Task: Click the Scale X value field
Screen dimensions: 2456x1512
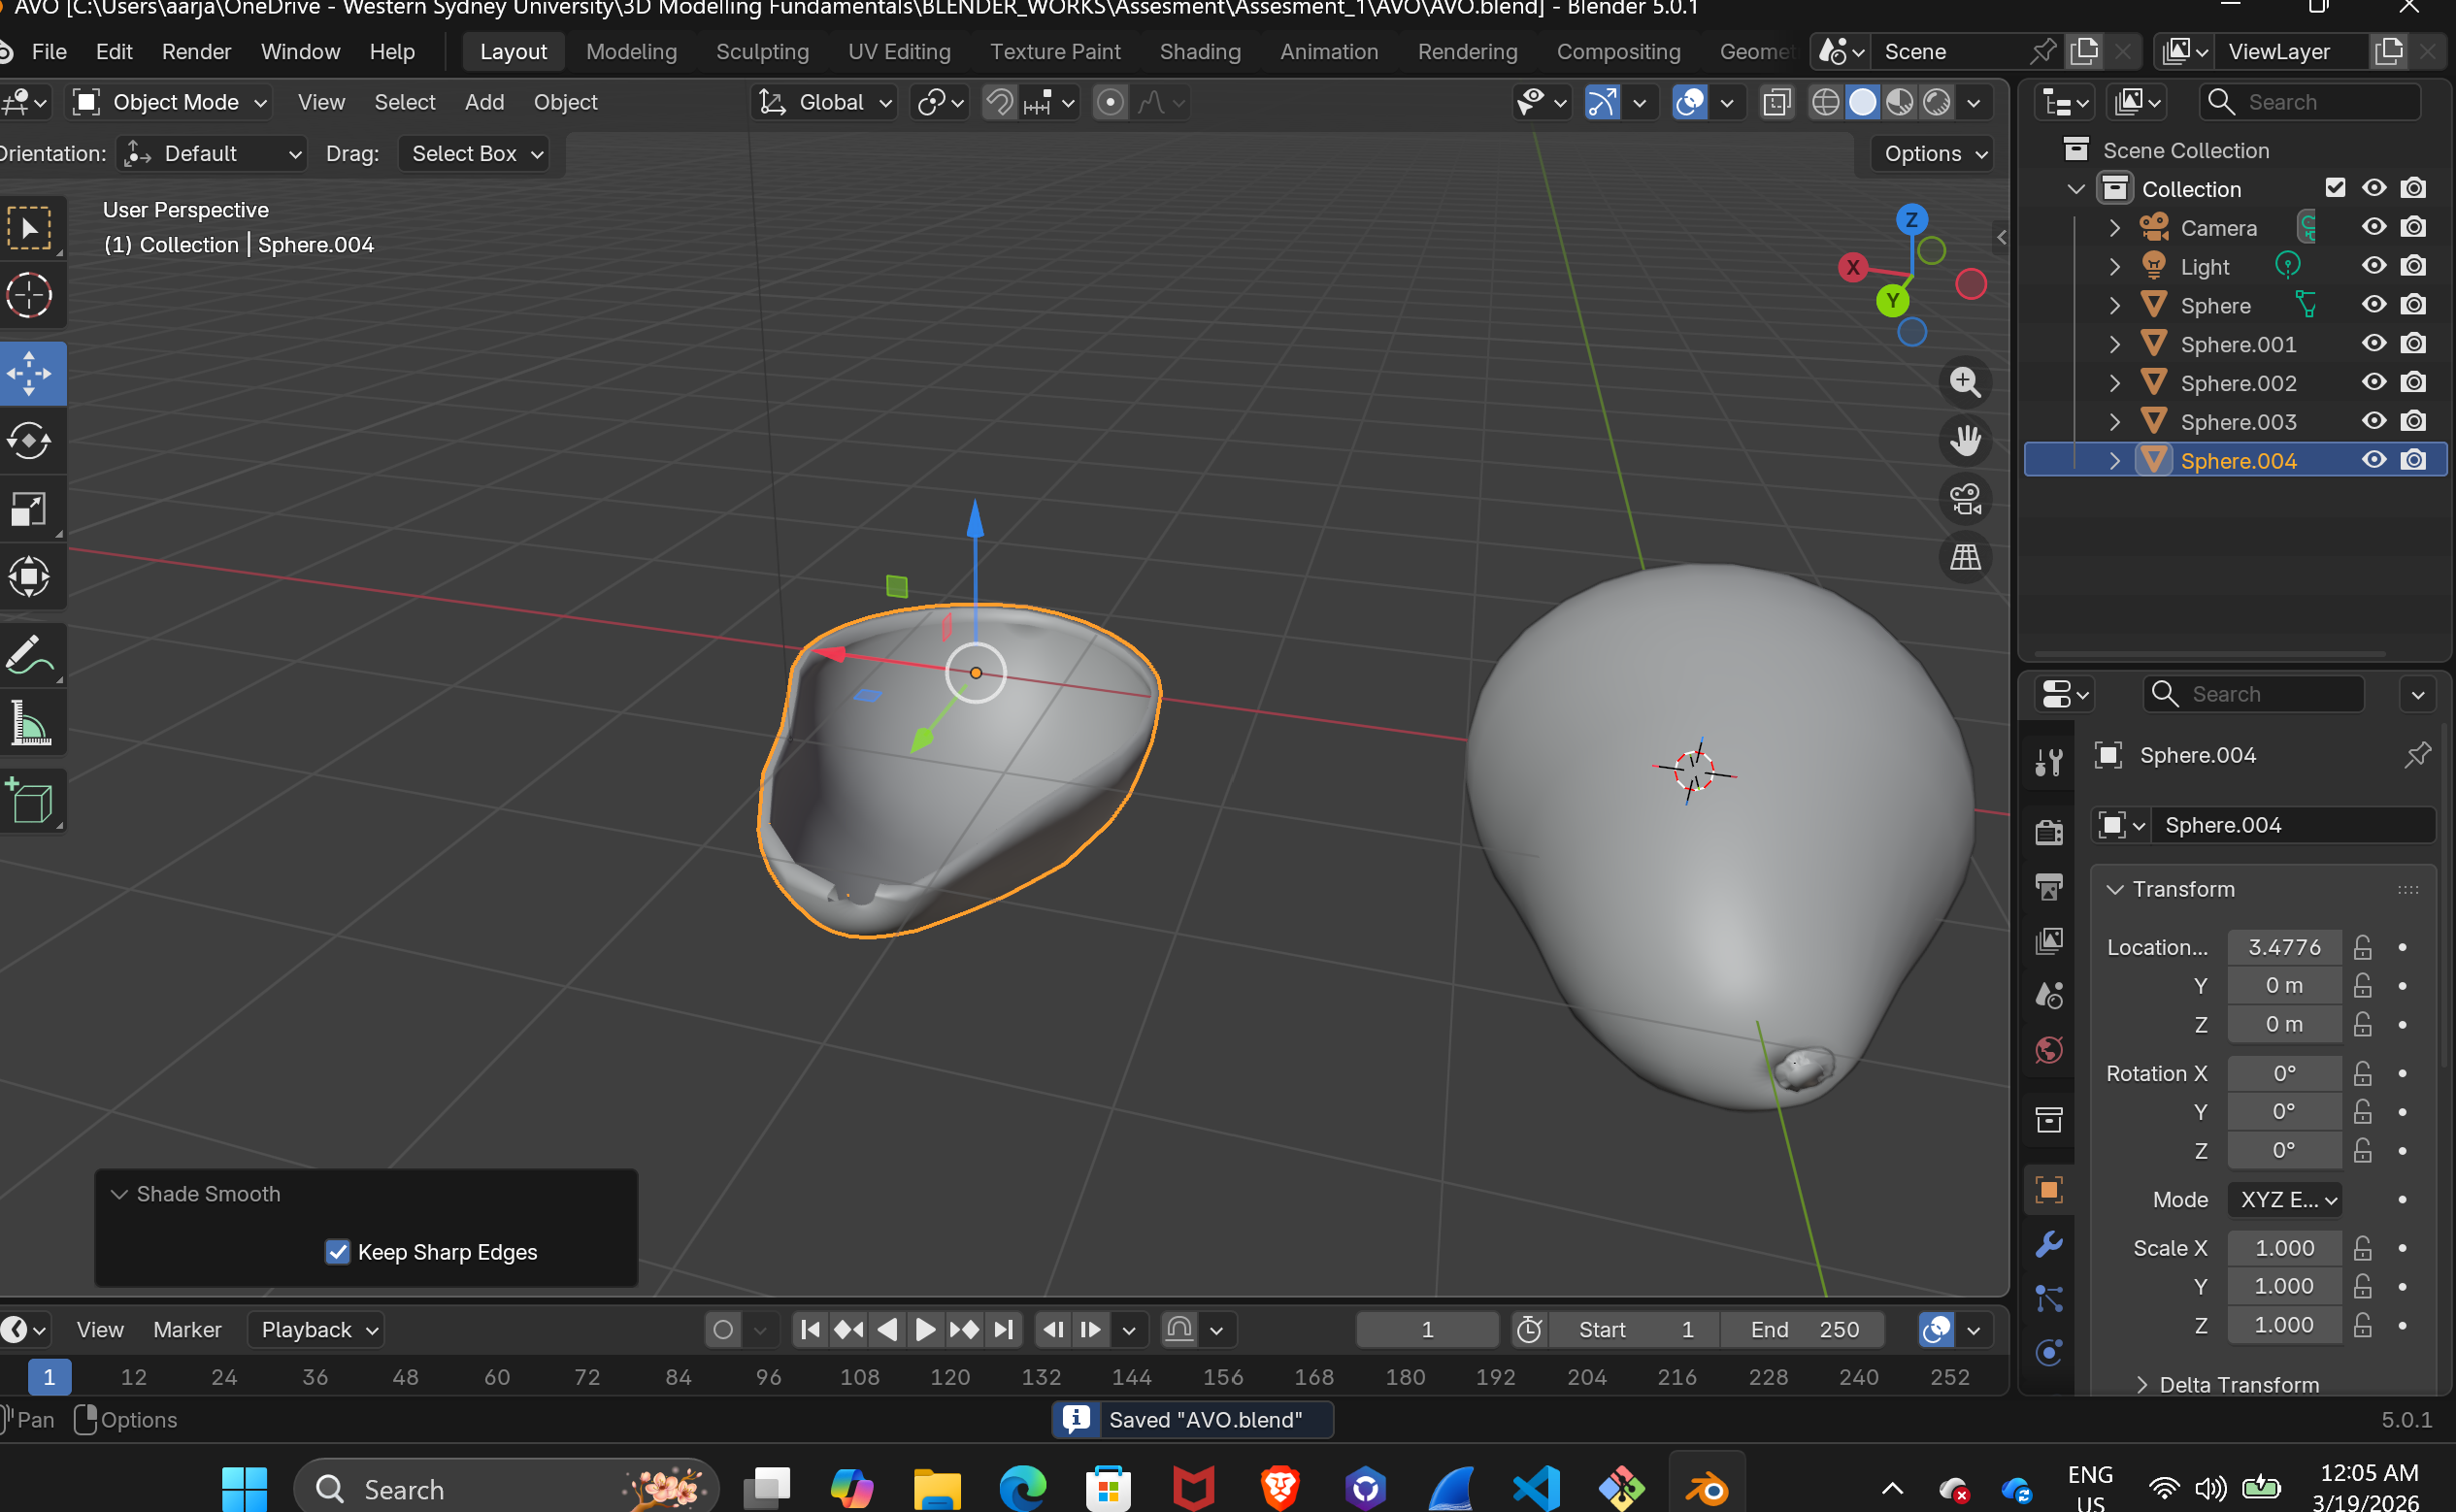Action: point(2284,1248)
